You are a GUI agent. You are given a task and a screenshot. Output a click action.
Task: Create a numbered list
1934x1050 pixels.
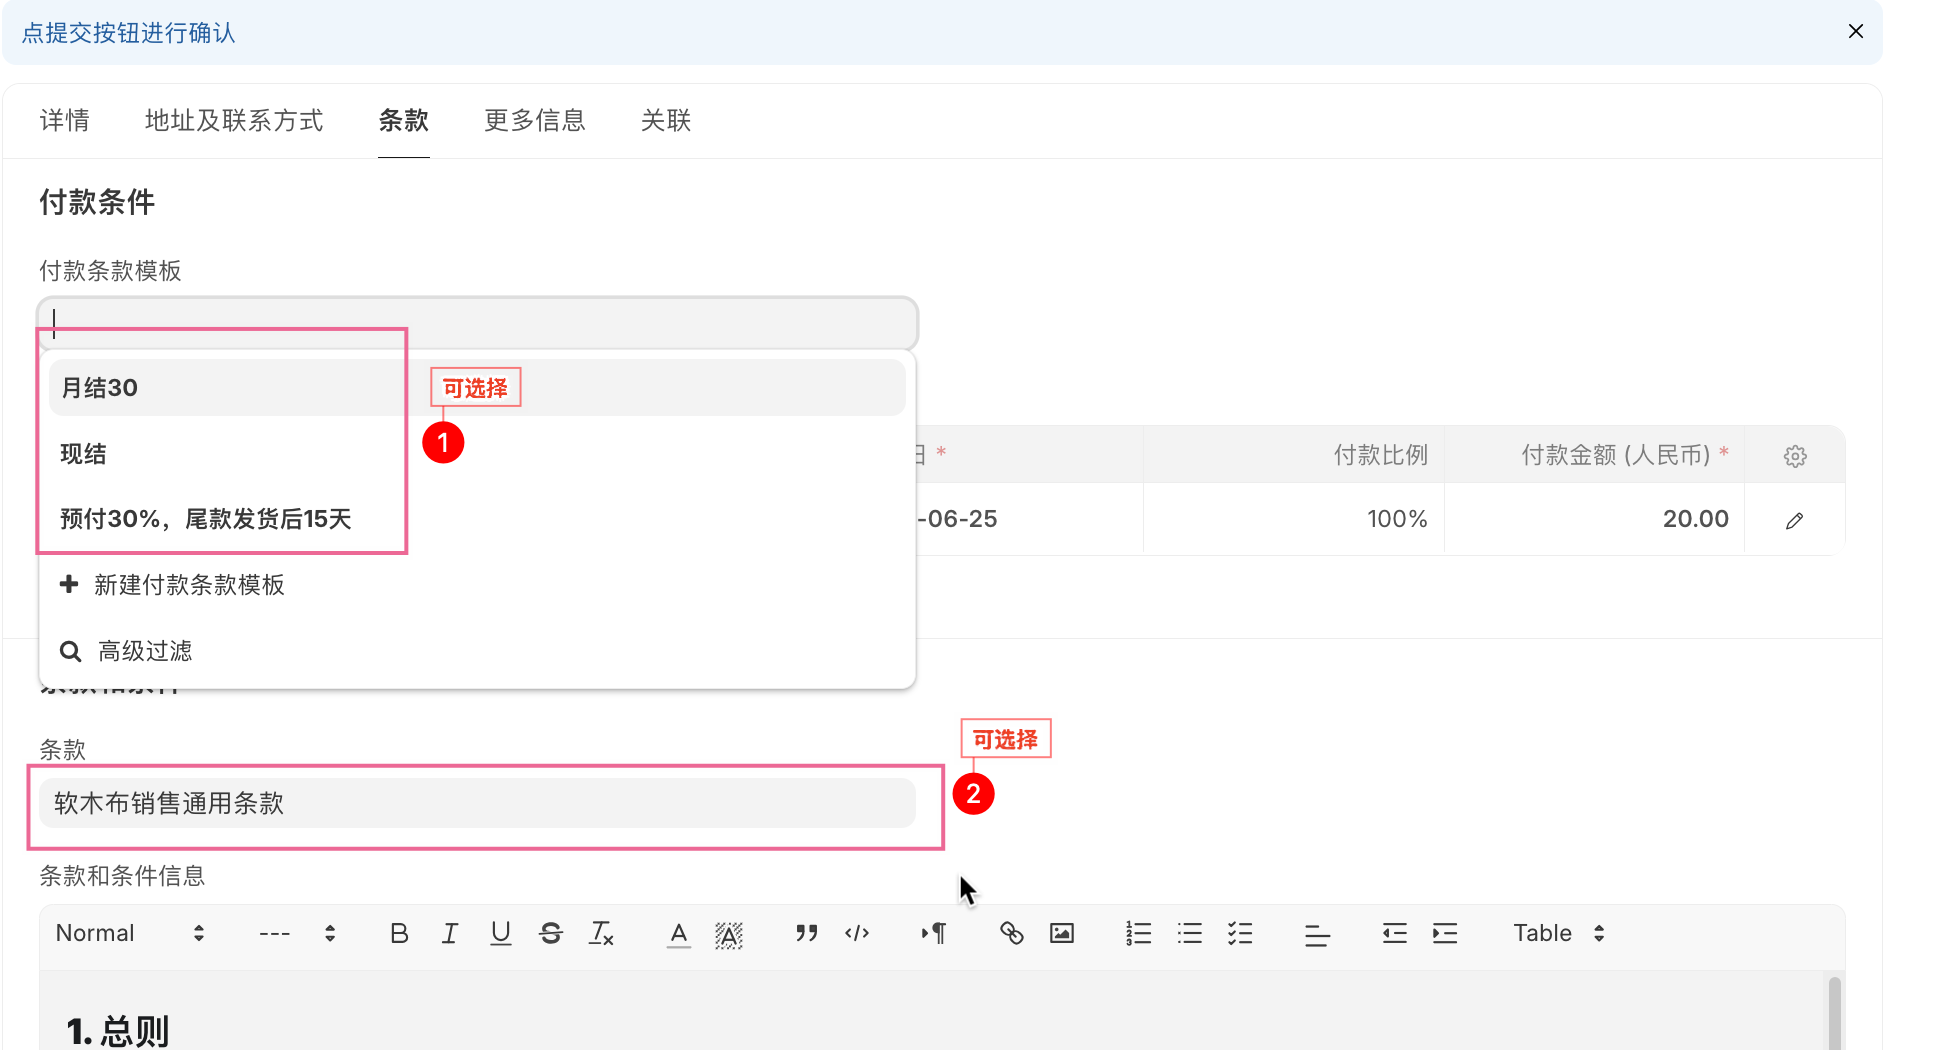(1137, 933)
